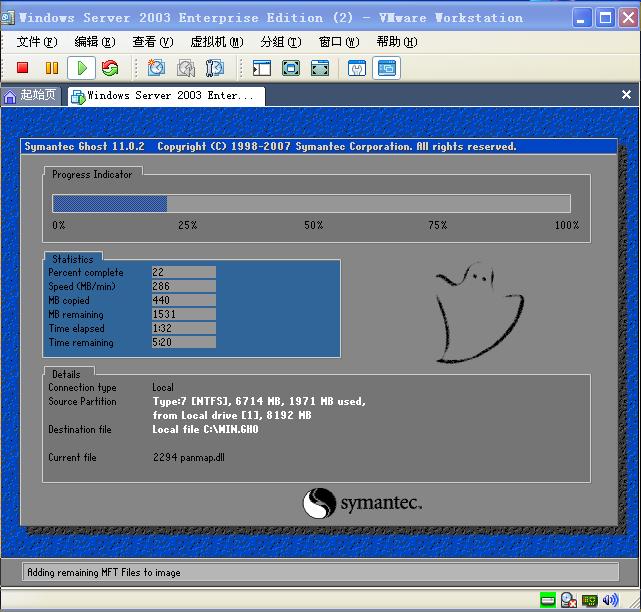Viewport: 641px width, 612px height.
Task: Click the network adapter status icon
Action: click(x=590, y=600)
